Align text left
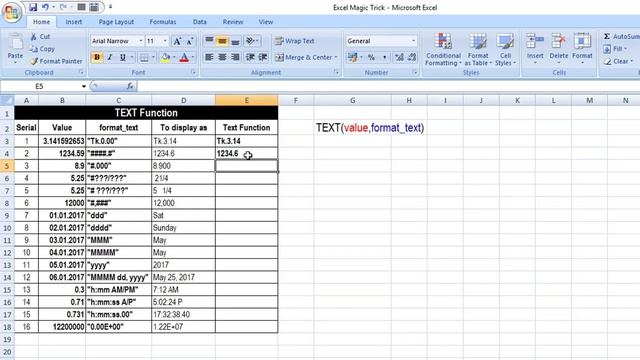This screenshot has width=640, height=360. (209, 58)
